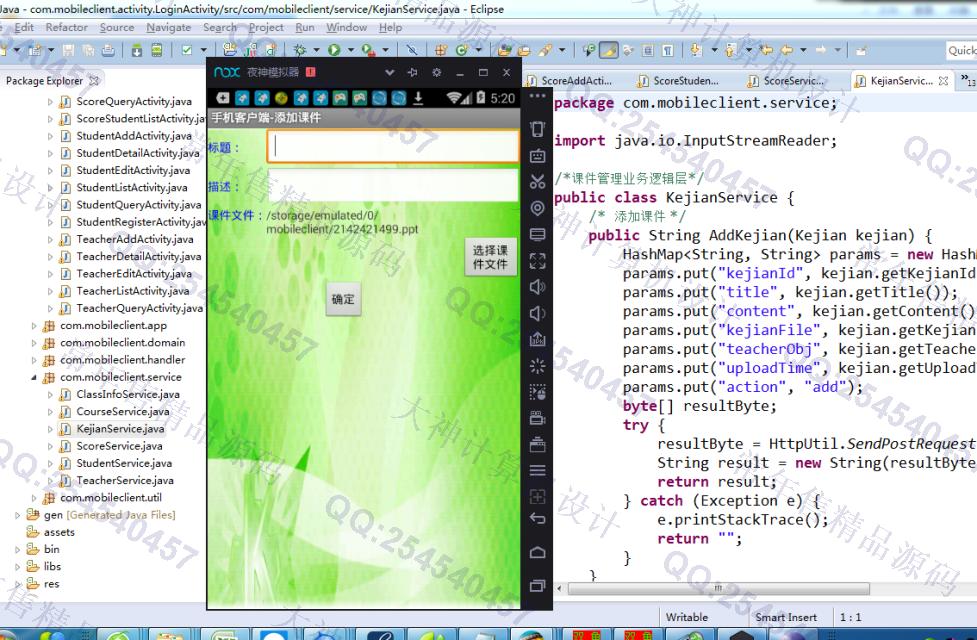Click the Save icon in Eclipse toolbar

[x=69, y=50]
